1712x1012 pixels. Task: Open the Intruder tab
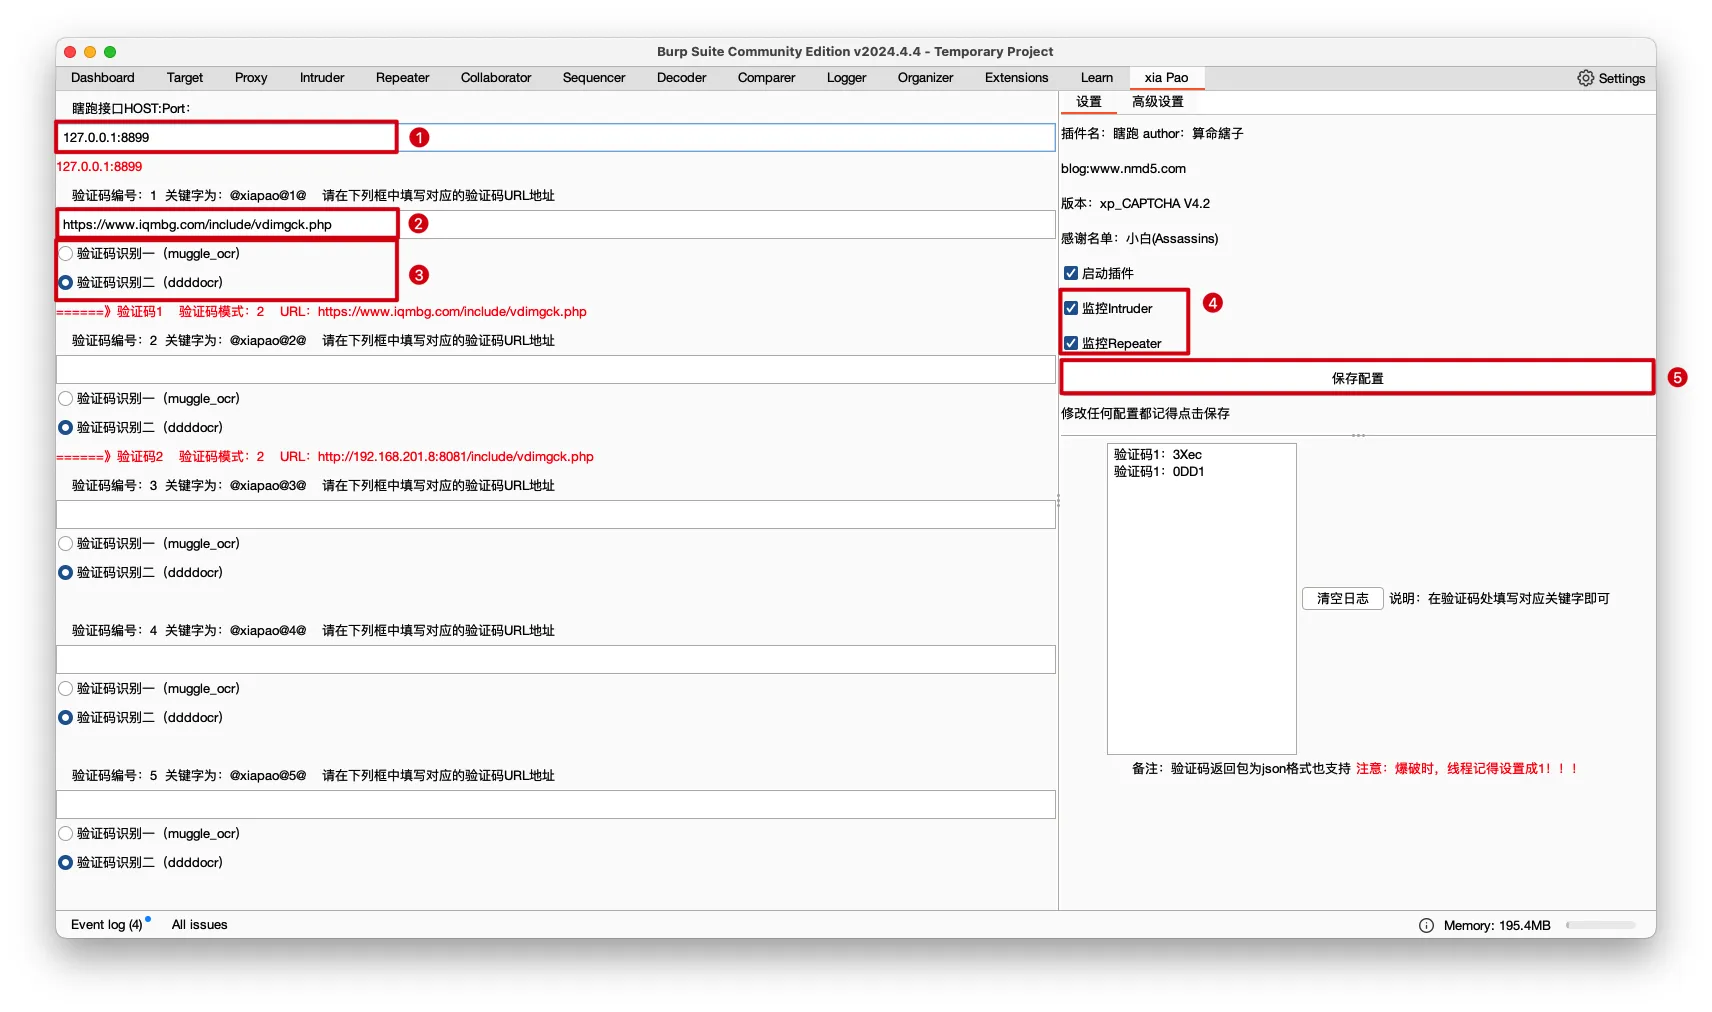click(x=321, y=78)
